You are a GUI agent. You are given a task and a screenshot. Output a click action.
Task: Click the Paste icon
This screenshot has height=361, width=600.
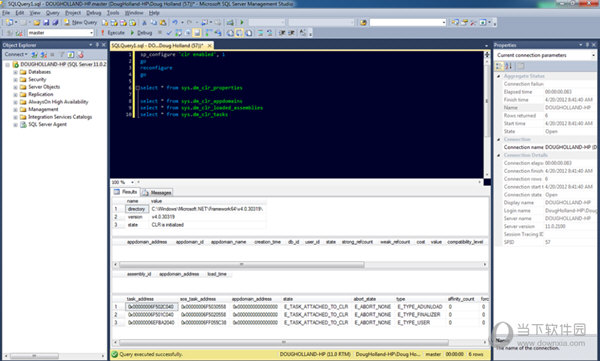point(163,23)
